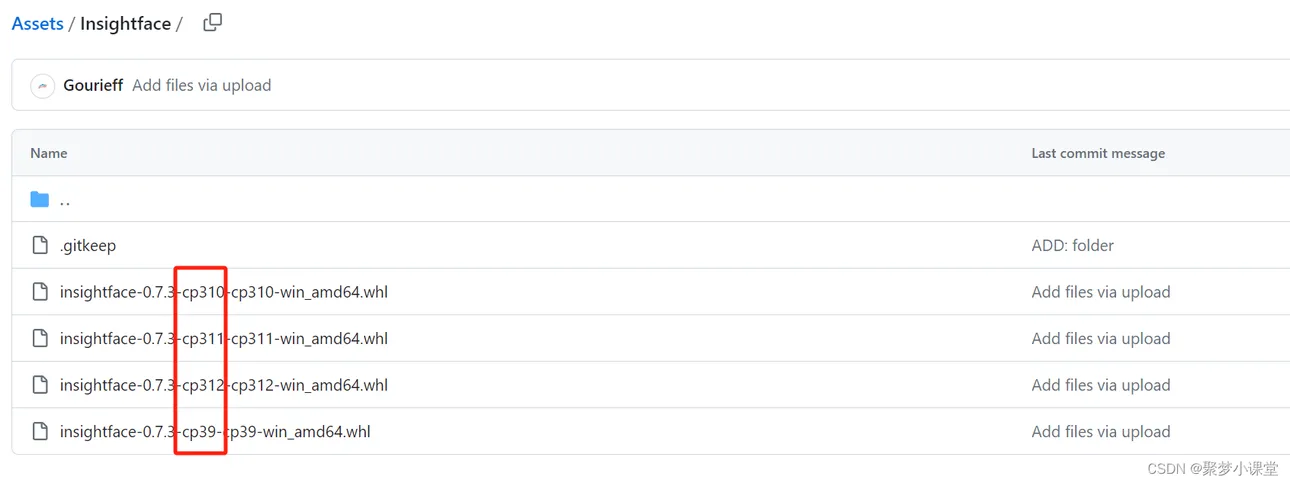Open the .gitkeep file
The width and height of the screenshot is (1290, 483).
click(88, 246)
